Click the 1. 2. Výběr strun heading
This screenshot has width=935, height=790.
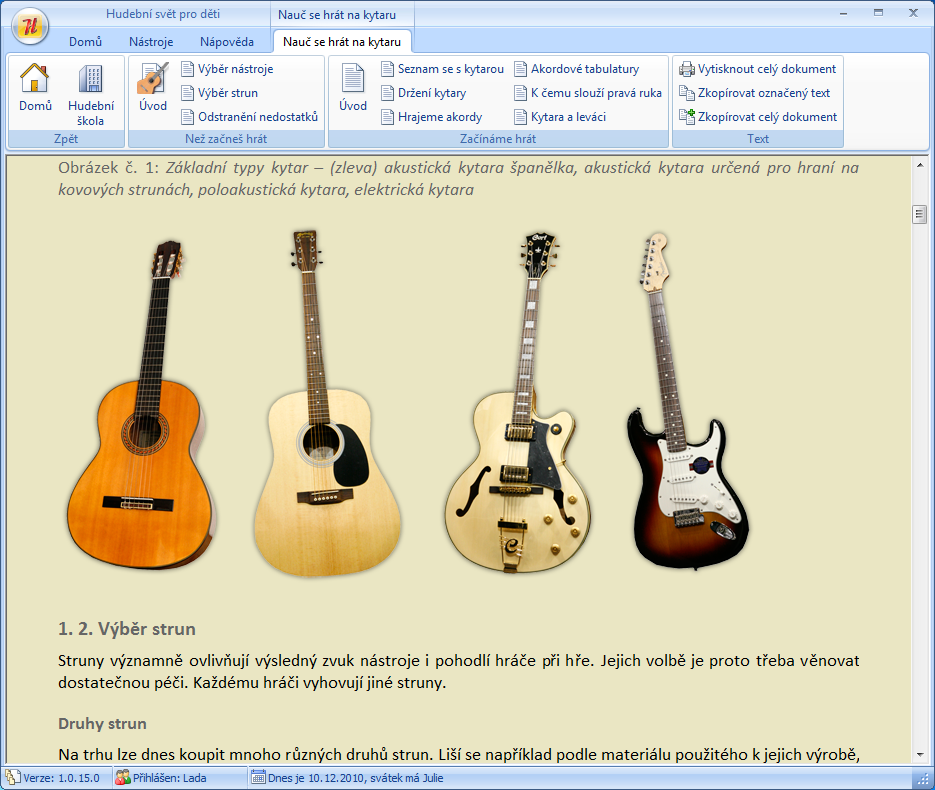[x=127, y=629]
